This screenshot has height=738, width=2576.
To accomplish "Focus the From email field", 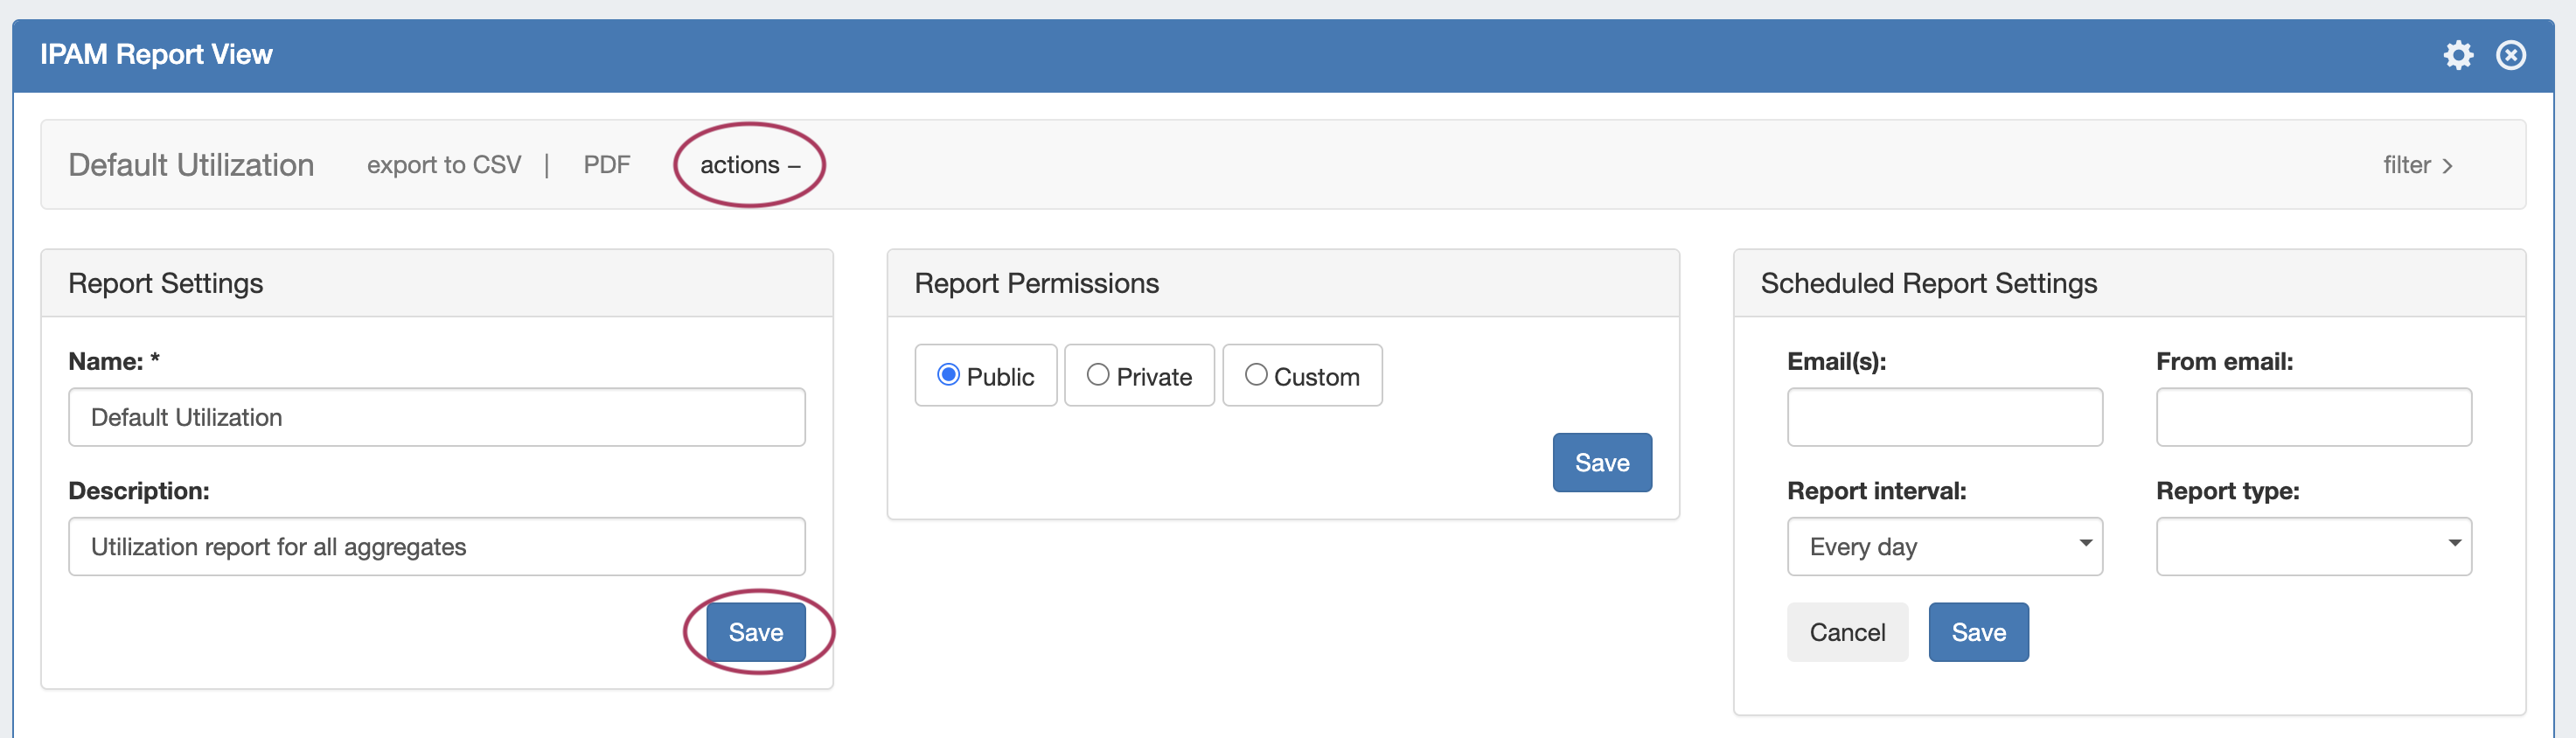I will pos(2313,417).
